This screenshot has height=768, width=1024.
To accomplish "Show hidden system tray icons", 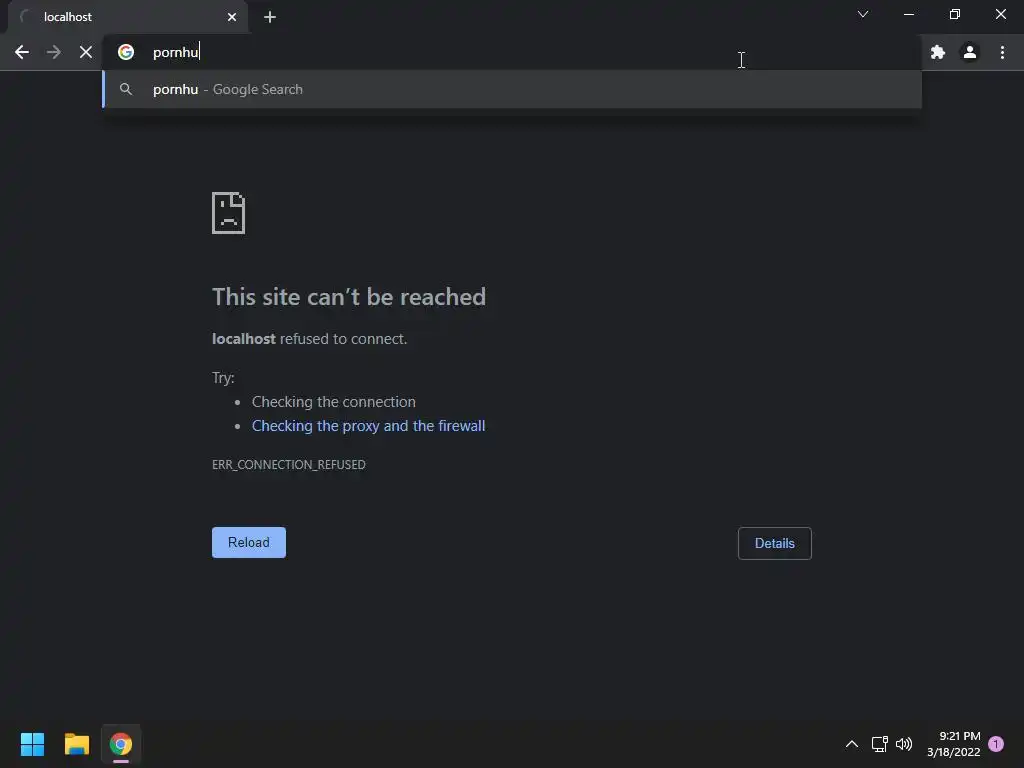I will (x=852, y=744).
